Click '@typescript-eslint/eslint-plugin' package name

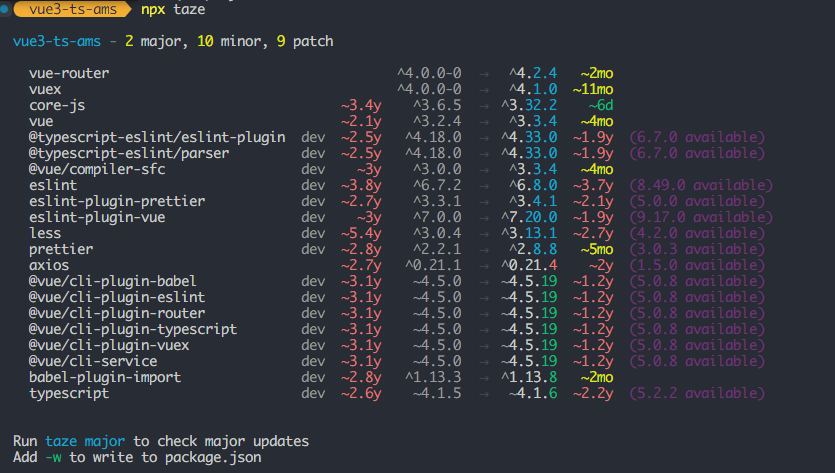(x=157, y=137)
